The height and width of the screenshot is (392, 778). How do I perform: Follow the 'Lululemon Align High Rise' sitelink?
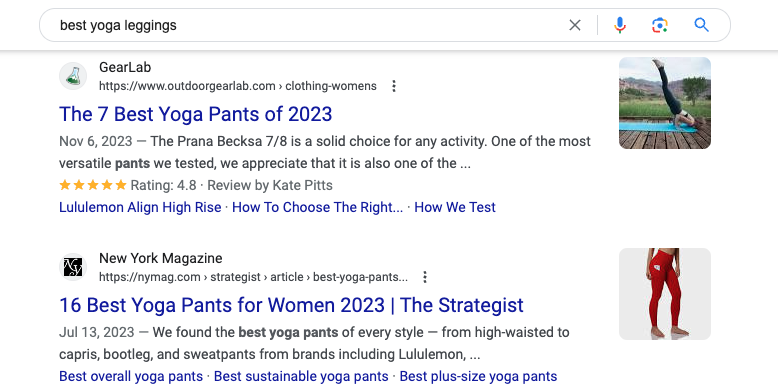[140, 207]
